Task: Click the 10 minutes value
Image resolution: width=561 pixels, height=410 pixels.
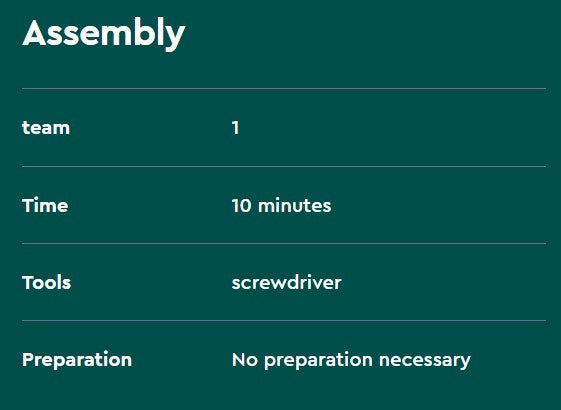Action: point(281,205)
